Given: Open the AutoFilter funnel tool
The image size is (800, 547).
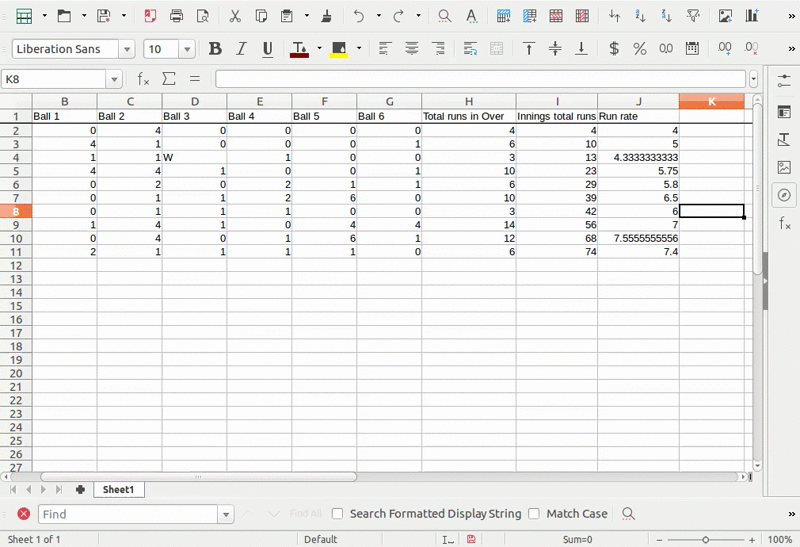Looking at the screenshot, I should click(693, 16).
